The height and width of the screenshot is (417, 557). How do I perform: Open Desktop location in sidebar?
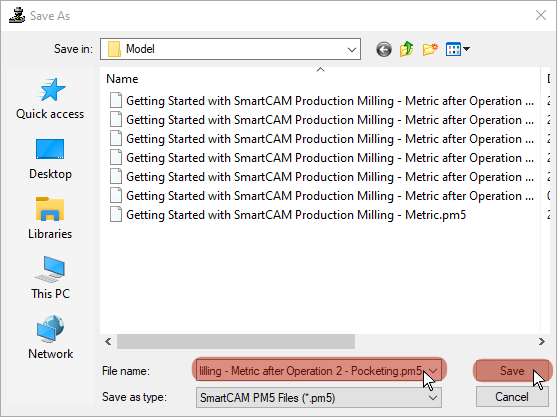(50, 159)
